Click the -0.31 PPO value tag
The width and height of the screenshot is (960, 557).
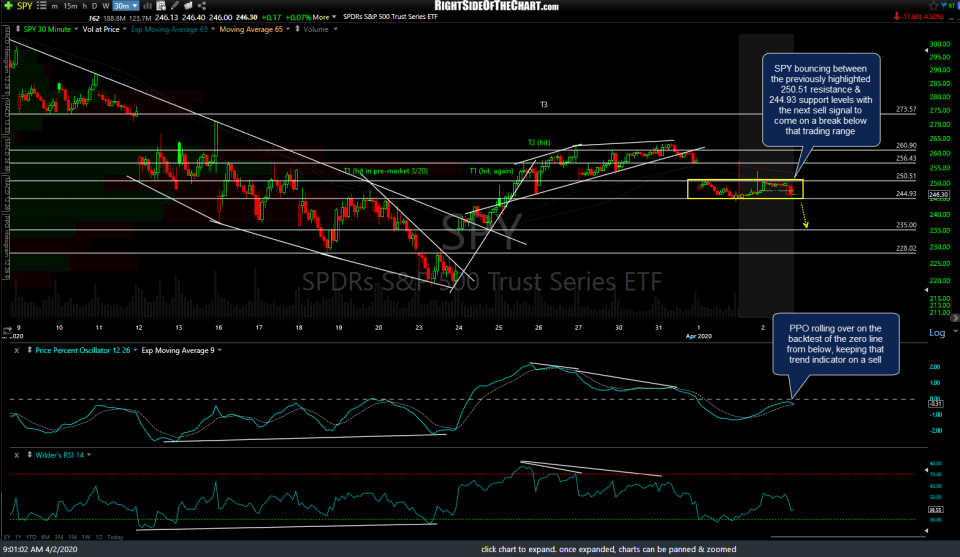coord(936,403)
